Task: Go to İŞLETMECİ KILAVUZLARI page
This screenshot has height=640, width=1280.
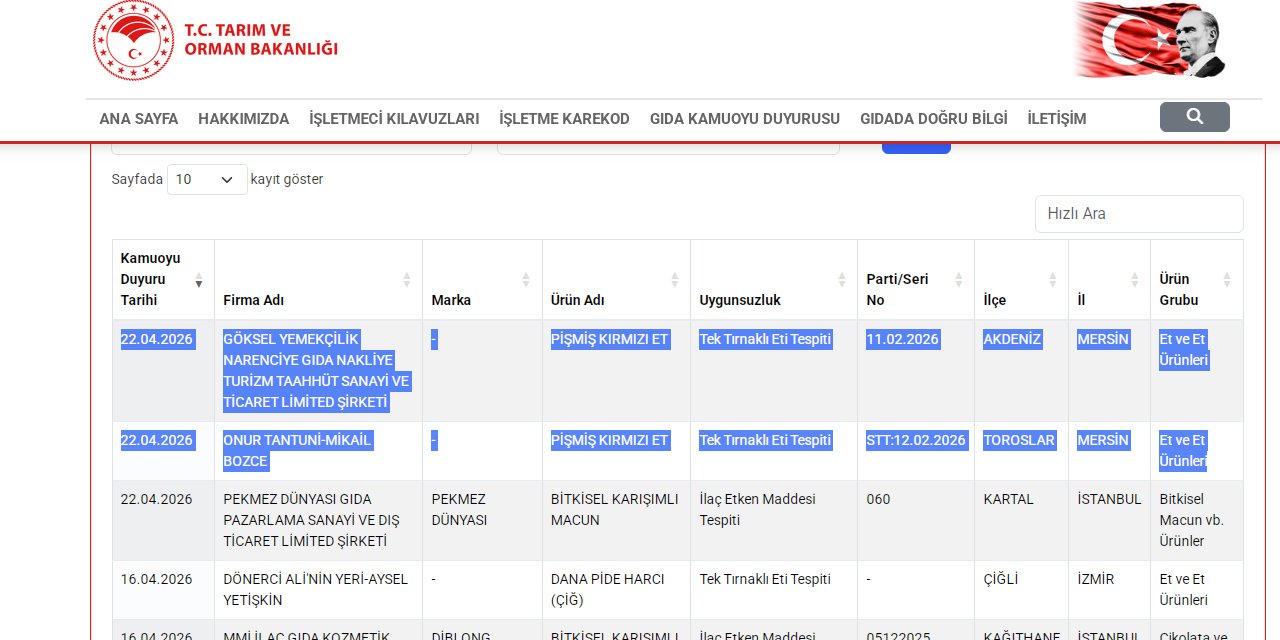Action: pos(394,118)
